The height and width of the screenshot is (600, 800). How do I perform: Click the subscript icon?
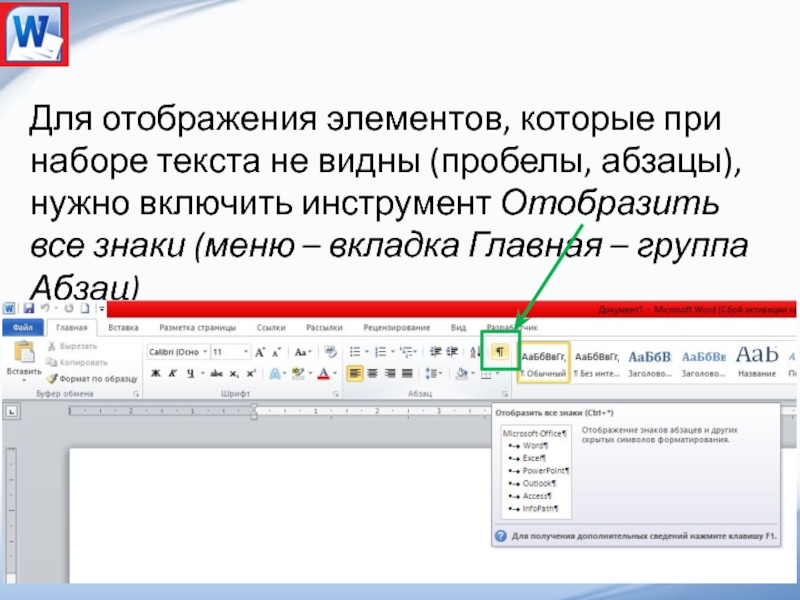click(x=234, y=374)
